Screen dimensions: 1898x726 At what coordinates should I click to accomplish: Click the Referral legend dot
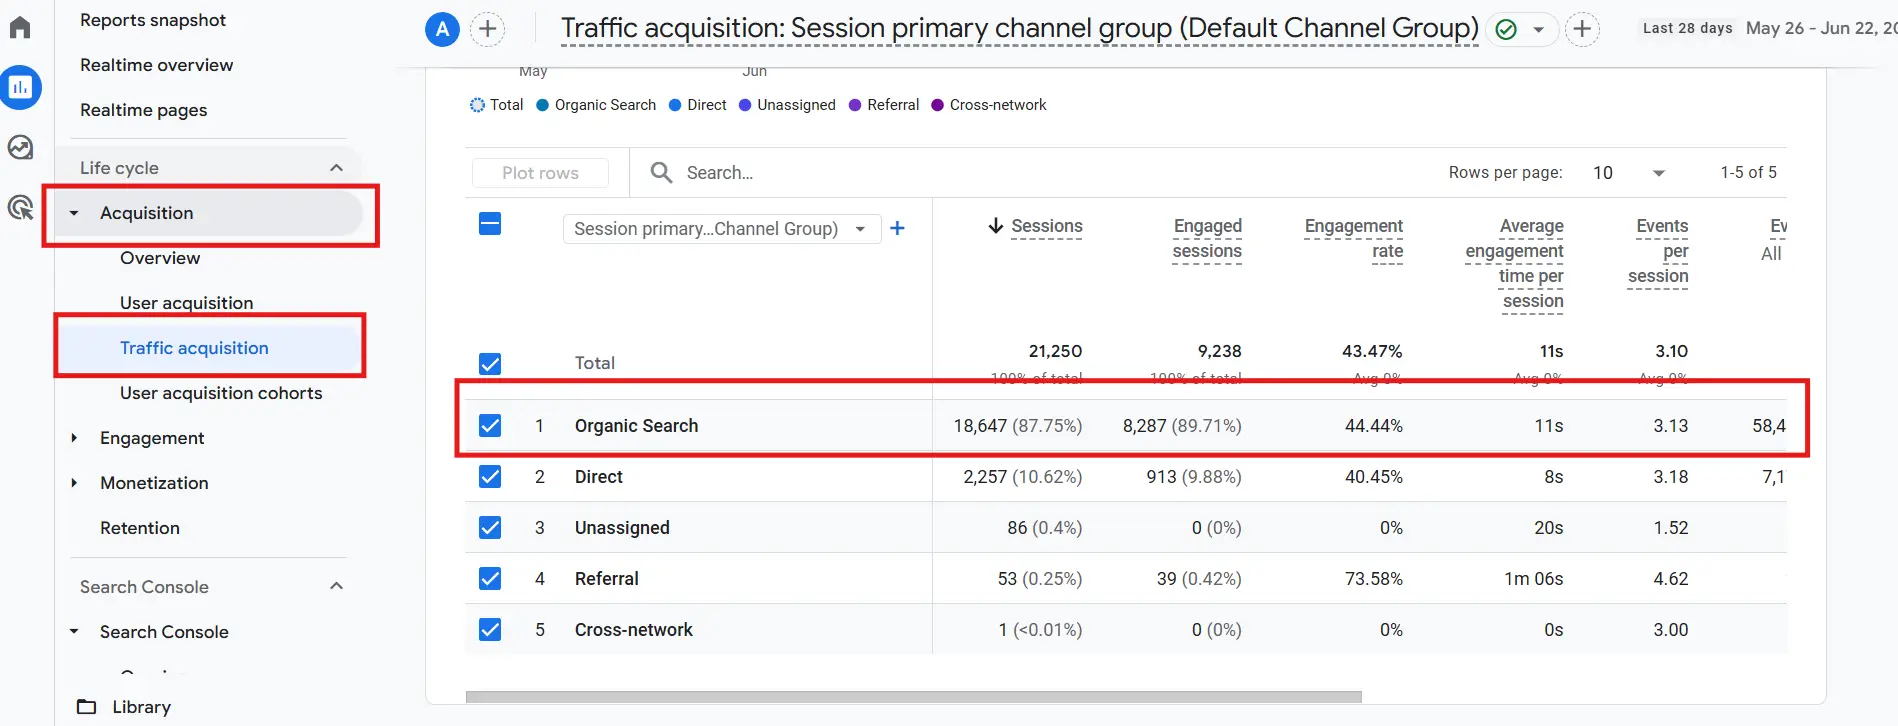855,105
